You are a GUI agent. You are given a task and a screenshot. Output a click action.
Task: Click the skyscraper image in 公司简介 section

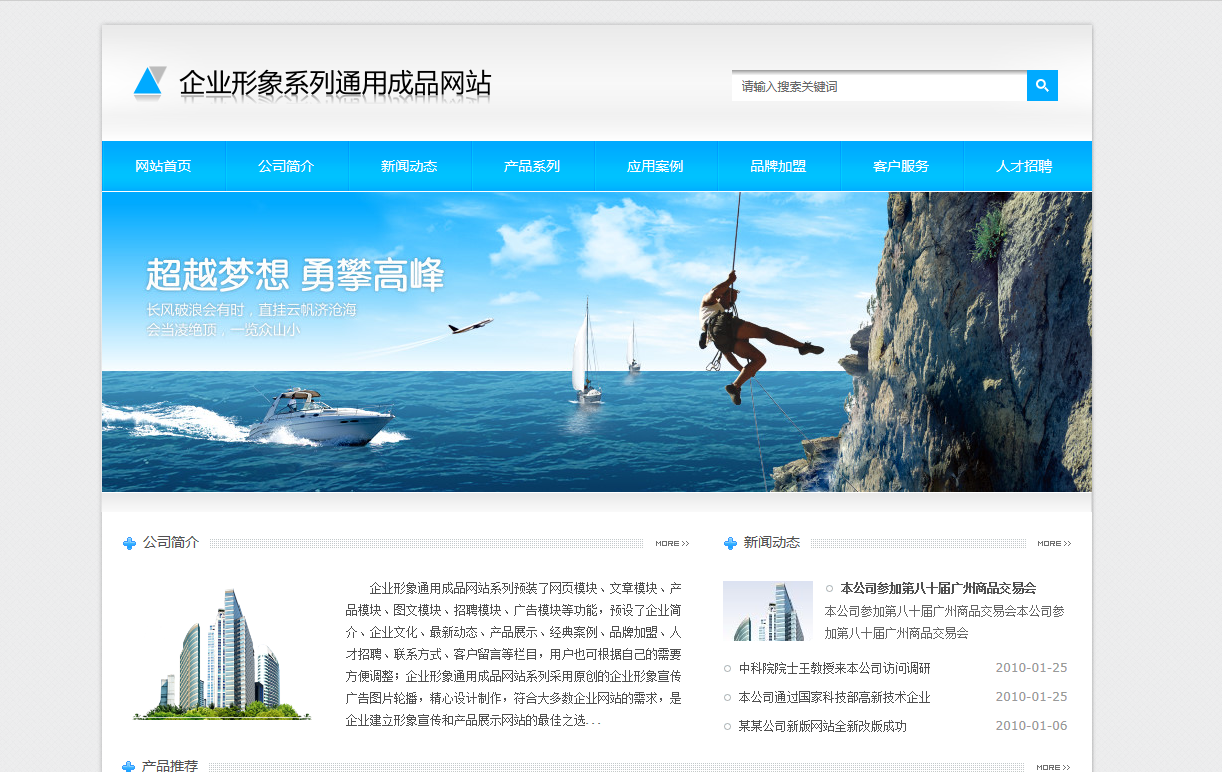222,653
